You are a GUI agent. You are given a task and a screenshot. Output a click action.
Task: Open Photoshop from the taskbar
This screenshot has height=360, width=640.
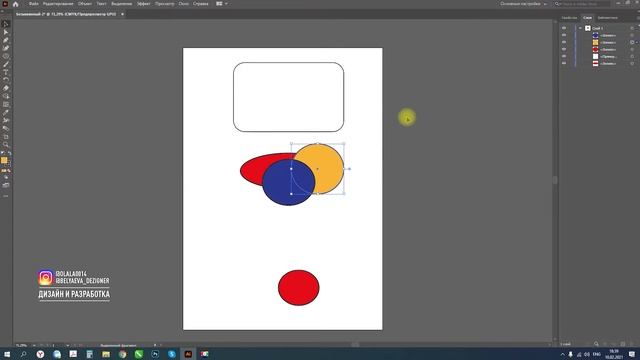point(155,354)
